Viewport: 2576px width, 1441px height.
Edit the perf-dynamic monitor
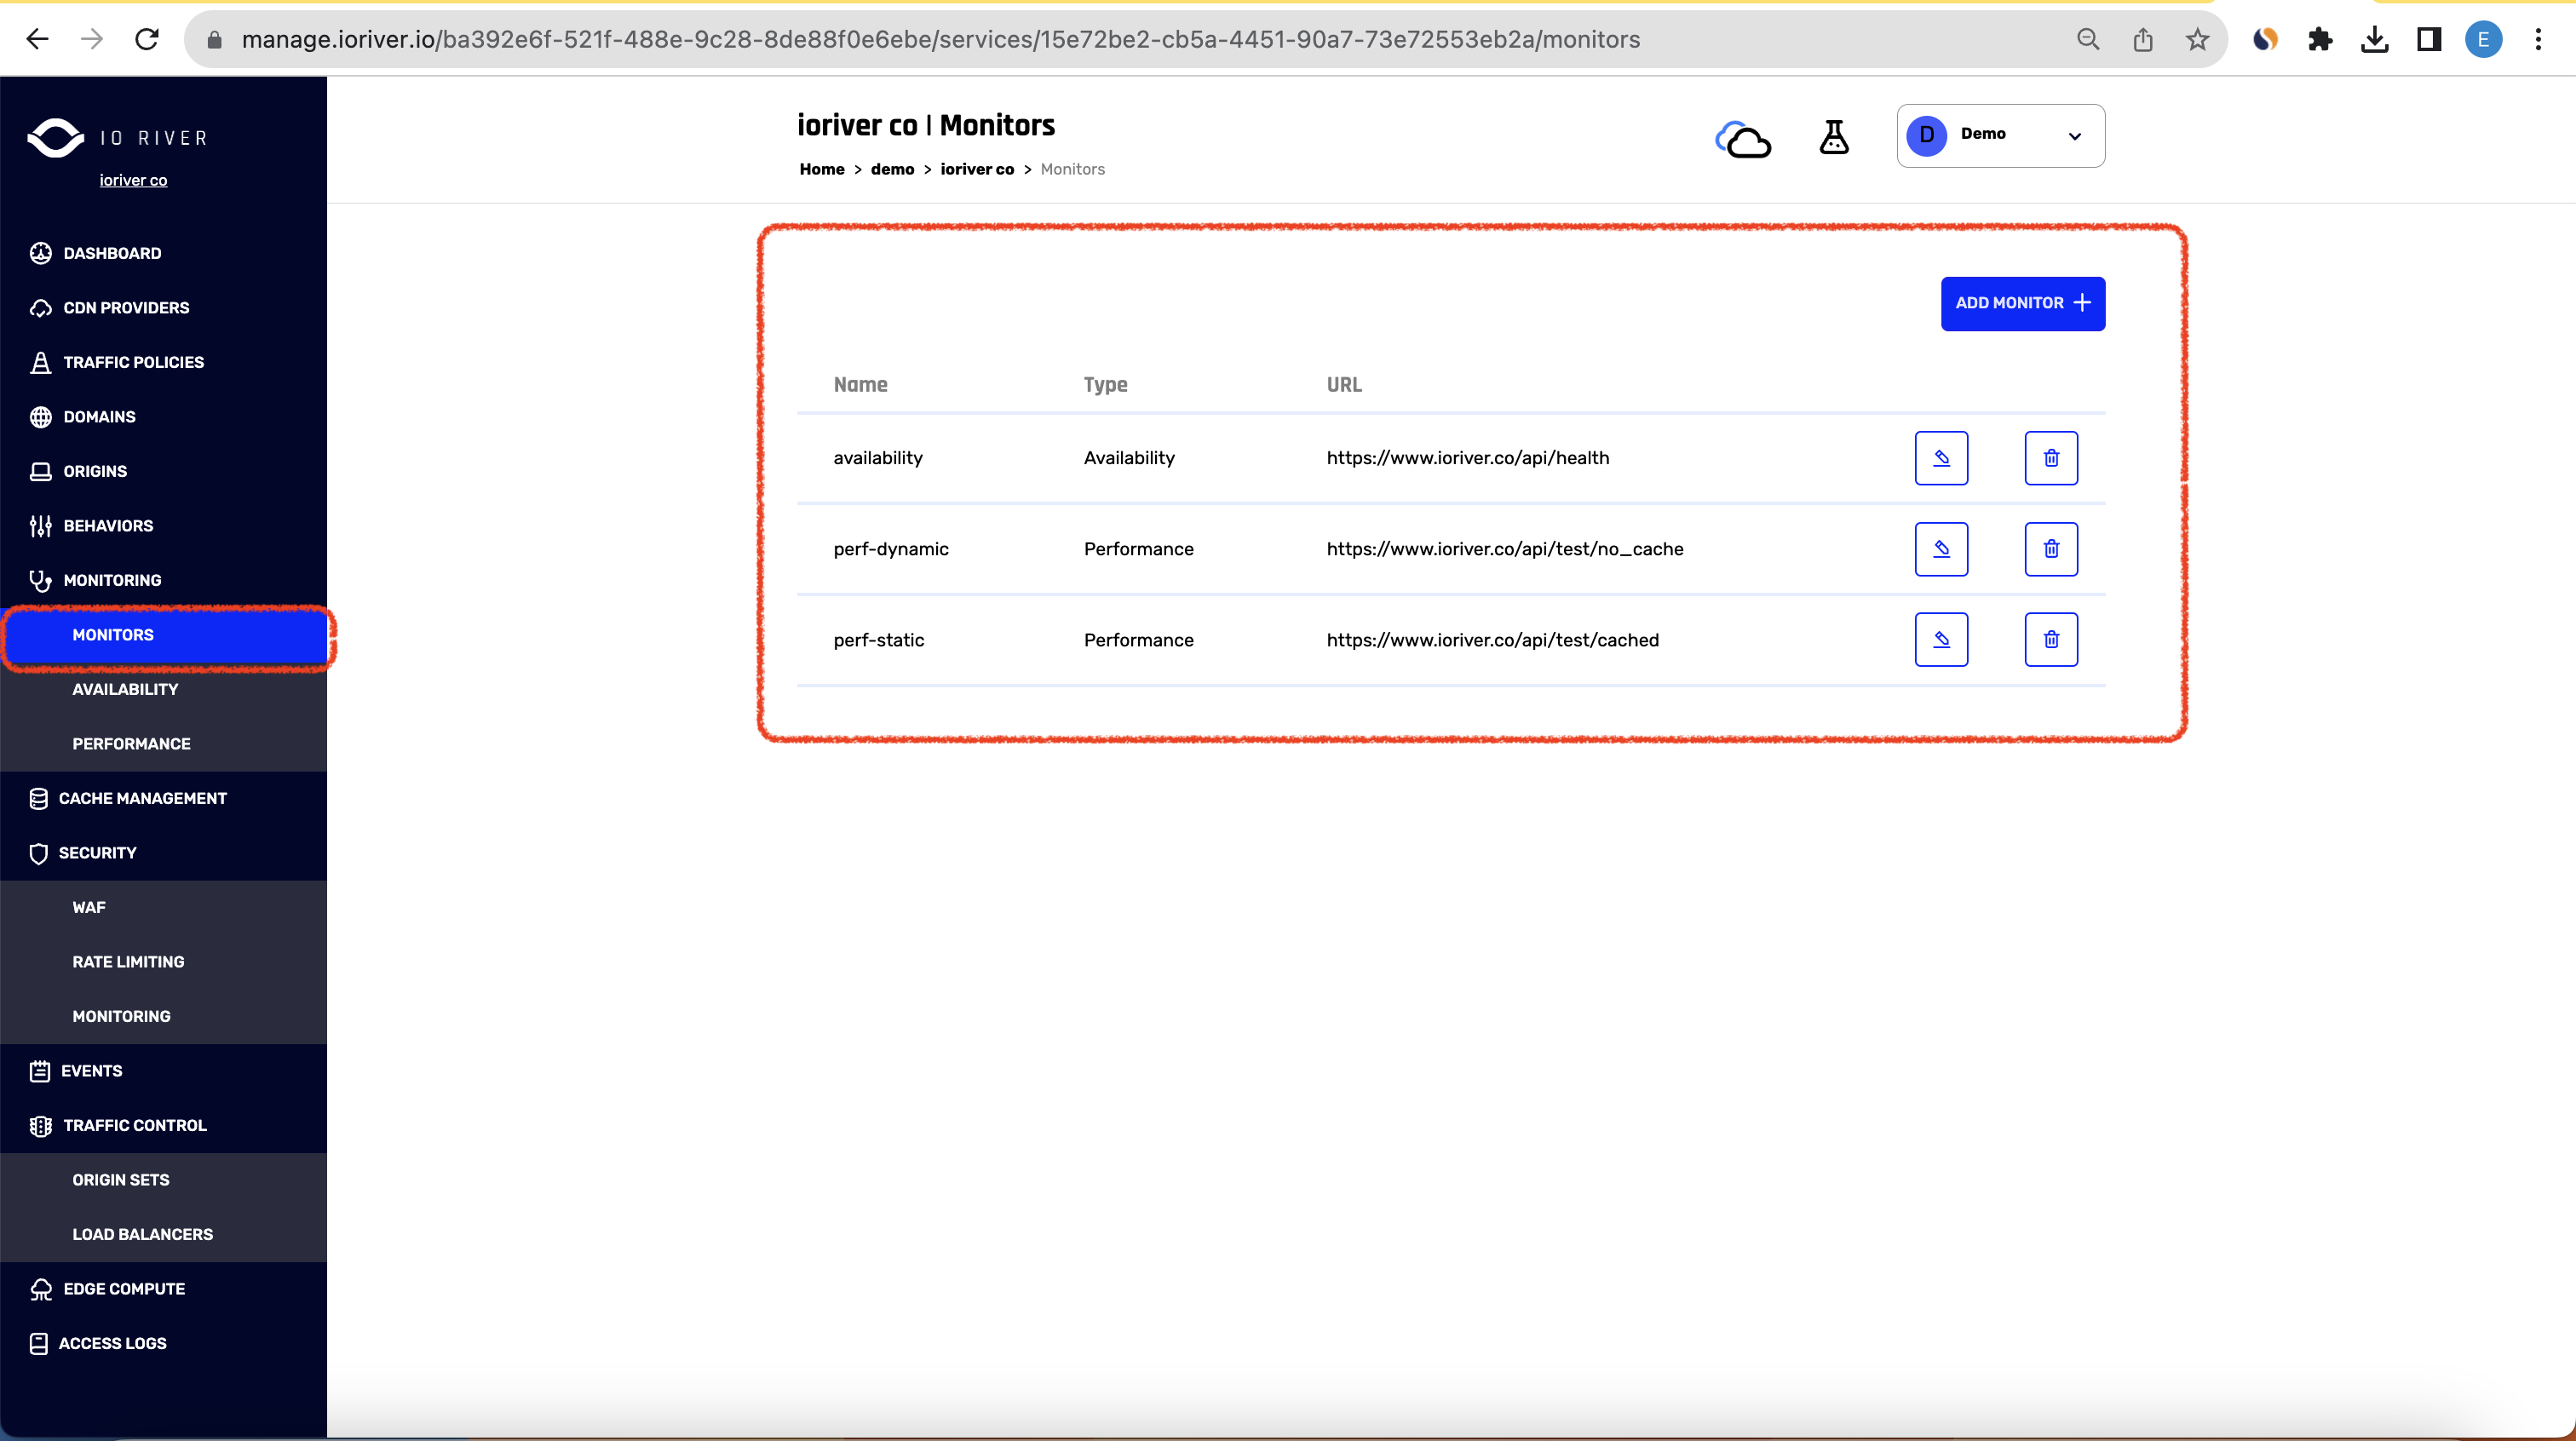click(x=1941, y=549)
